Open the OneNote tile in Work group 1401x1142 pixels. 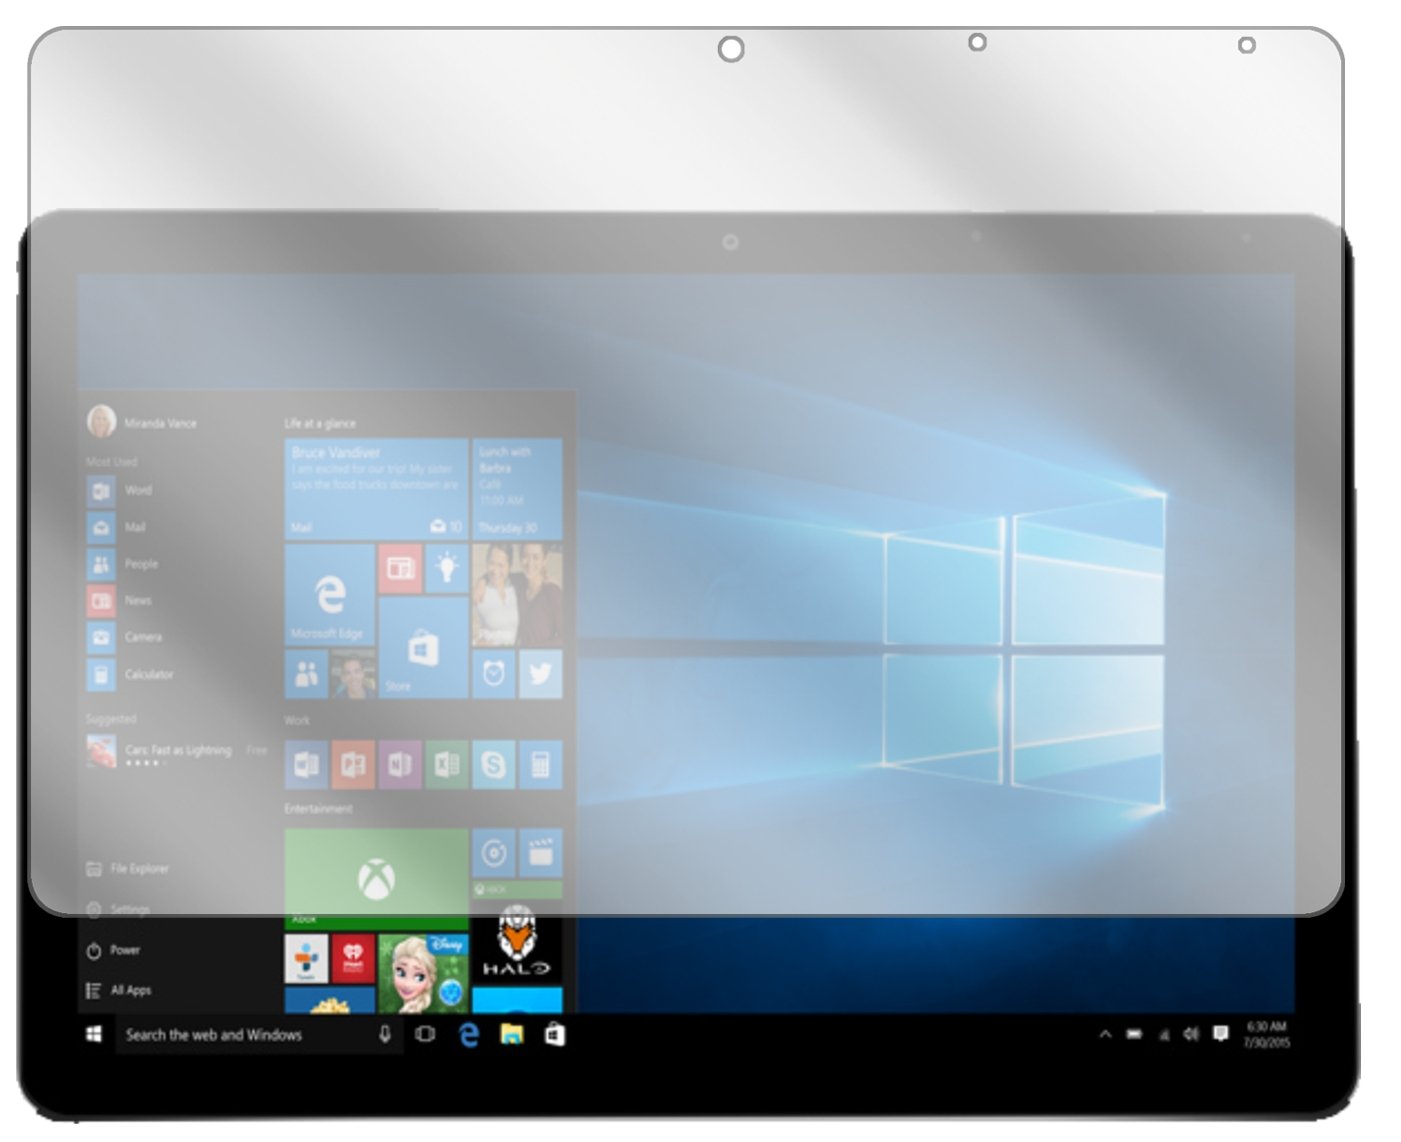coord(400,765)
